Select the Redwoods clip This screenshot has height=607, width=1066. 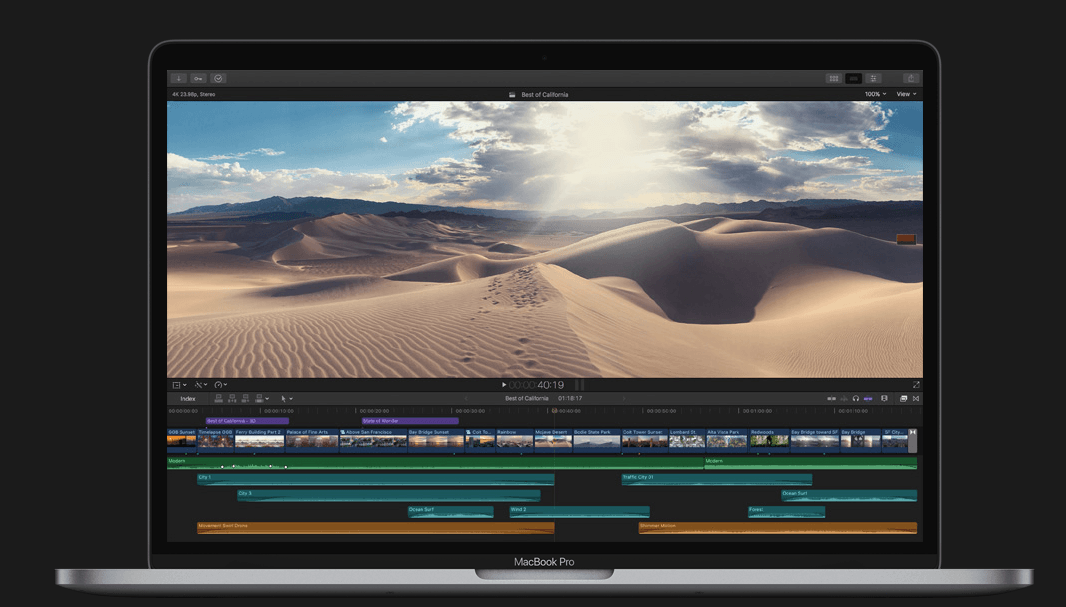(769, 440)
